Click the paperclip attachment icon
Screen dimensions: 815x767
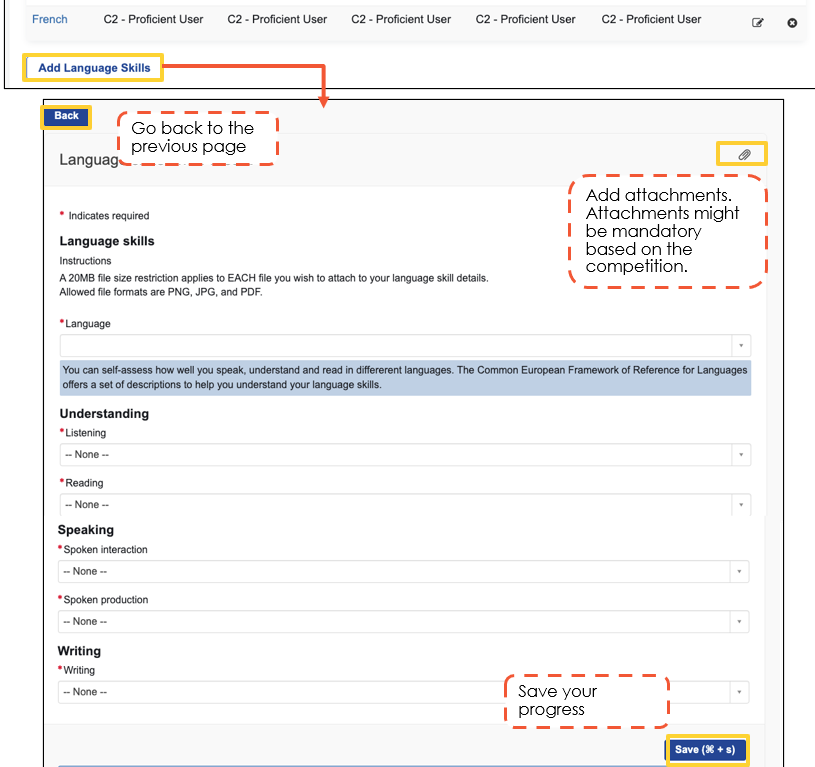(x=744, y=154)
